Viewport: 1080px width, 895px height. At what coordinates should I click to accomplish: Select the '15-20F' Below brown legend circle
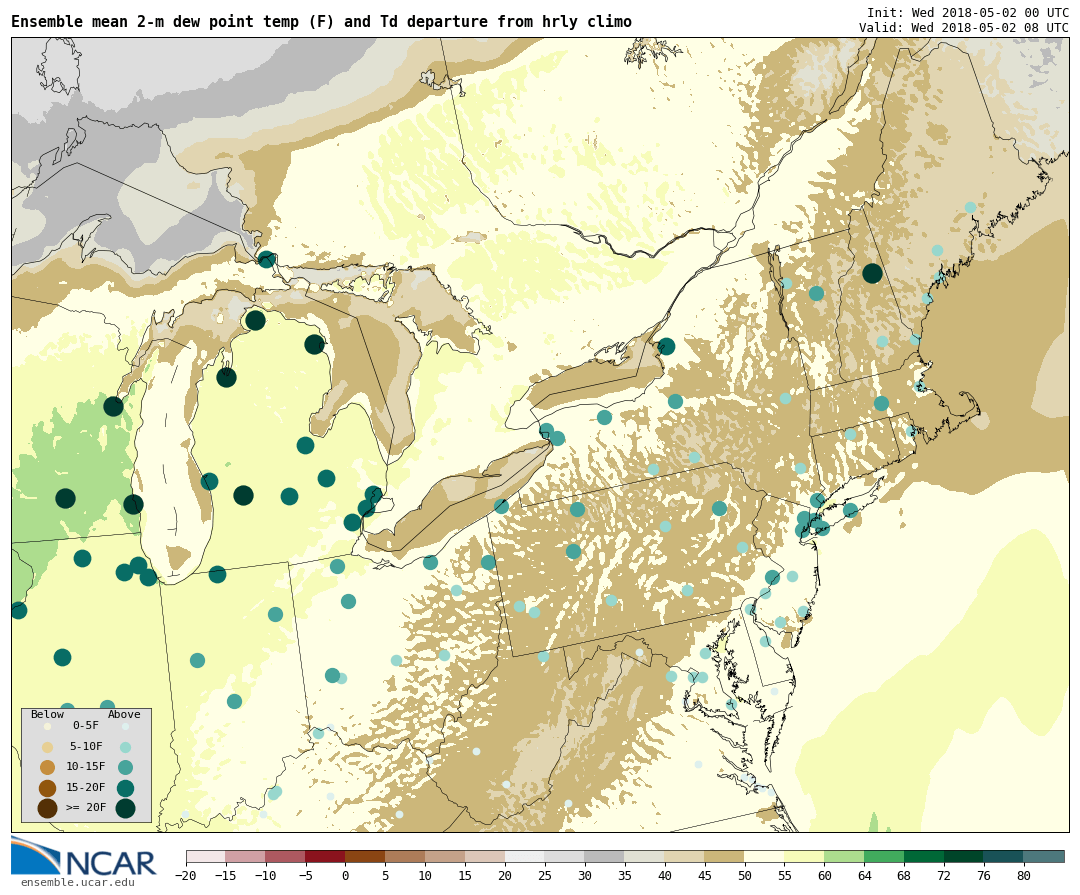click(x=47, y=788)
